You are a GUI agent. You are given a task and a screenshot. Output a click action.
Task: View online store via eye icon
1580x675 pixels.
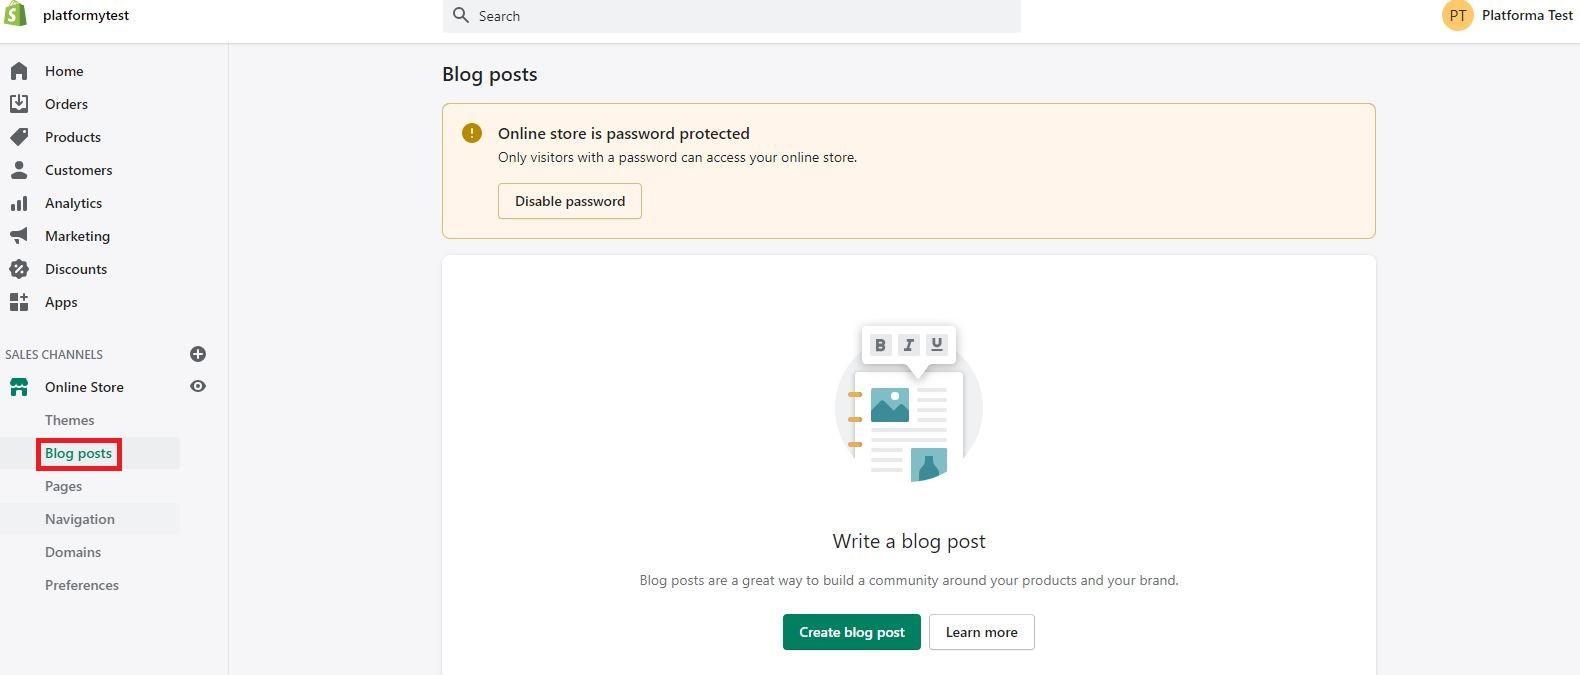pyautogui.click(x=198, y=386)
